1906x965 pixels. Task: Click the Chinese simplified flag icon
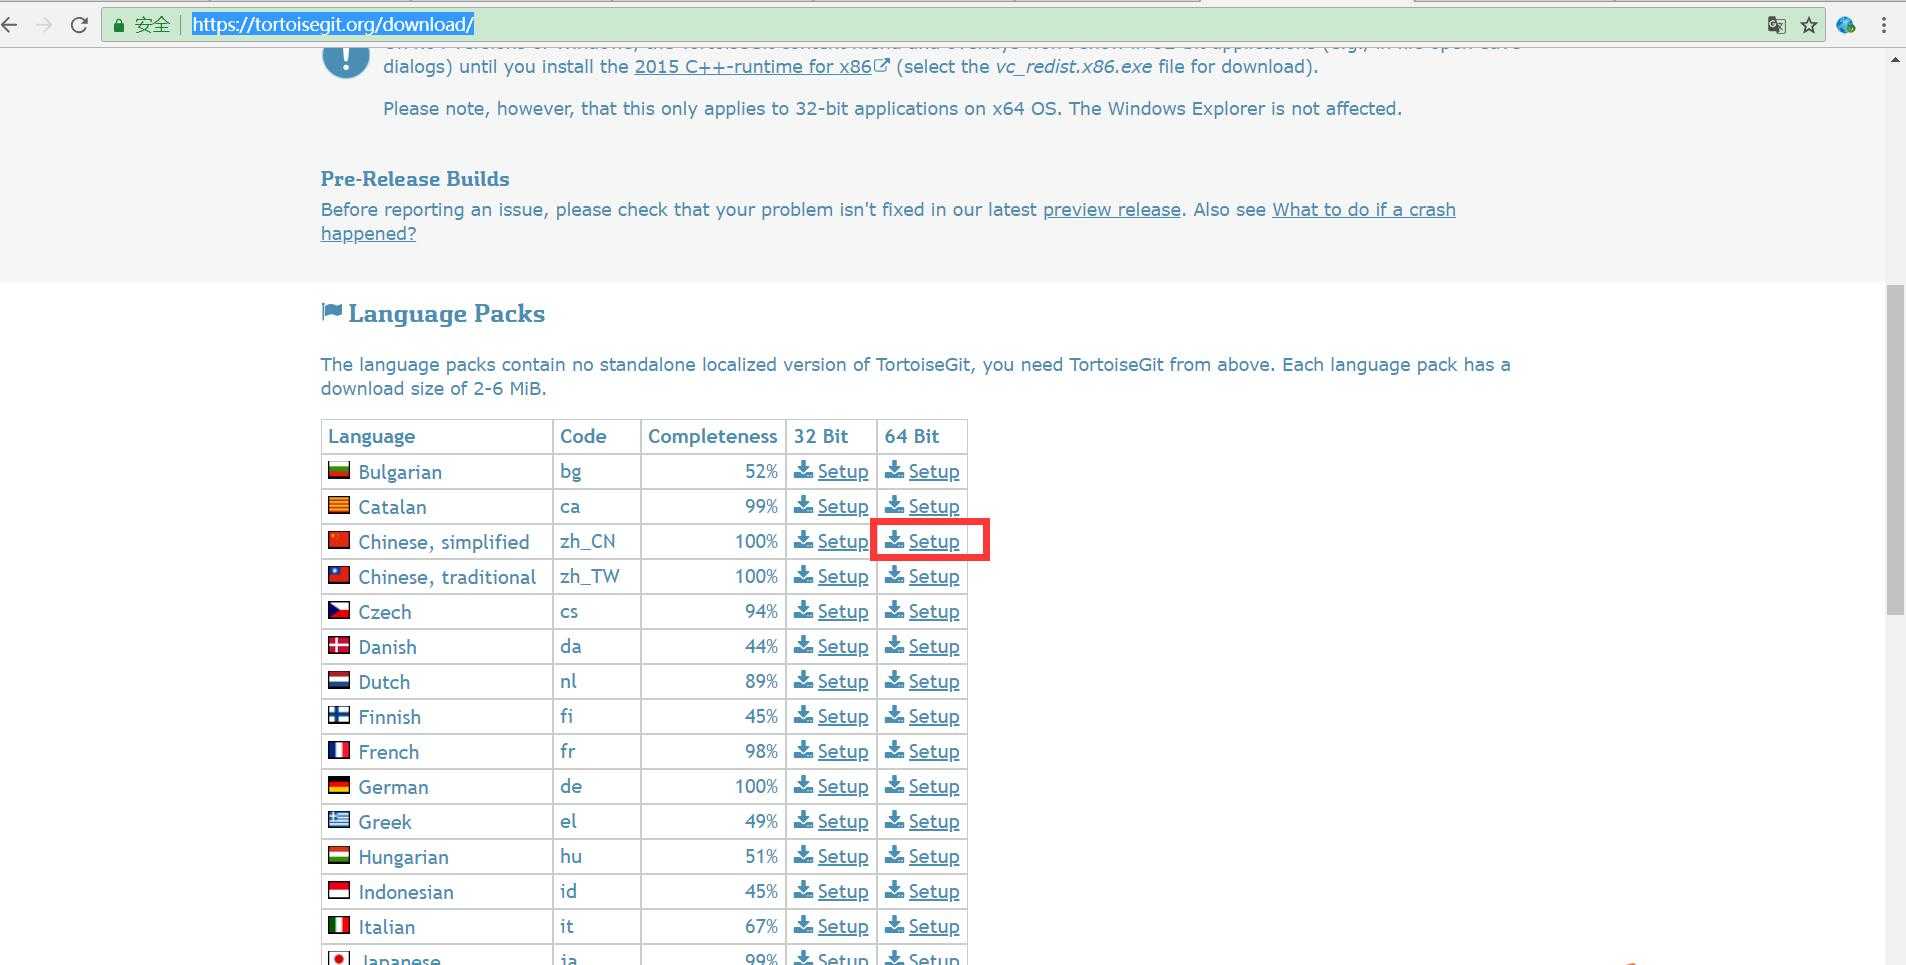pyautogui.click(x=339, y=540)
